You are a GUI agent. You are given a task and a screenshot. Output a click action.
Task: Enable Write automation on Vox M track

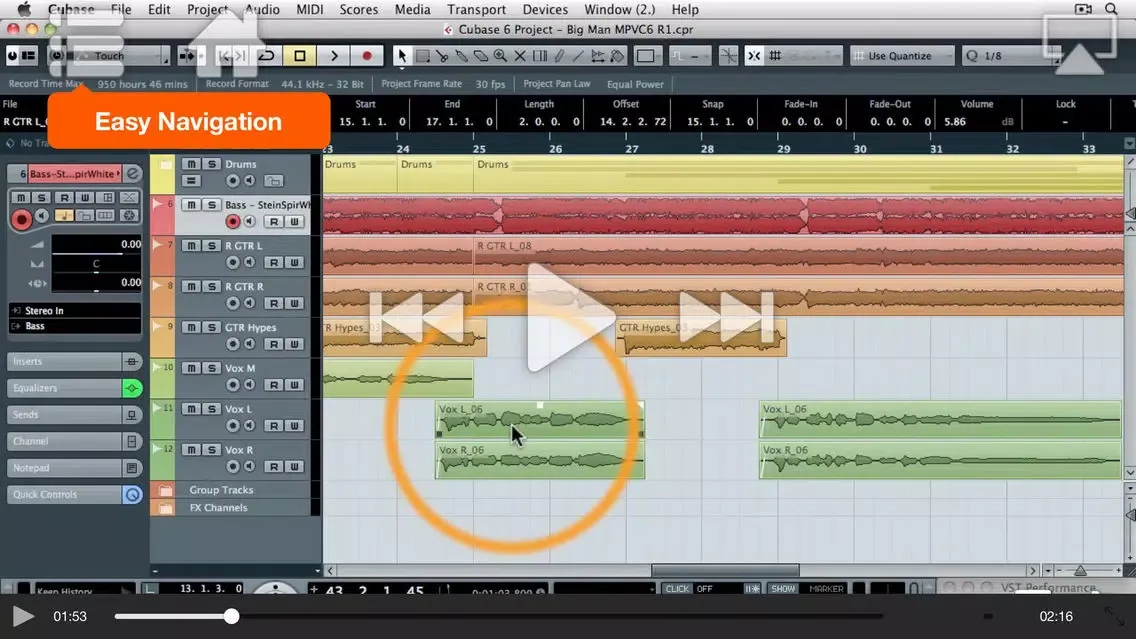pyautogui.click(x=294, y=385)
